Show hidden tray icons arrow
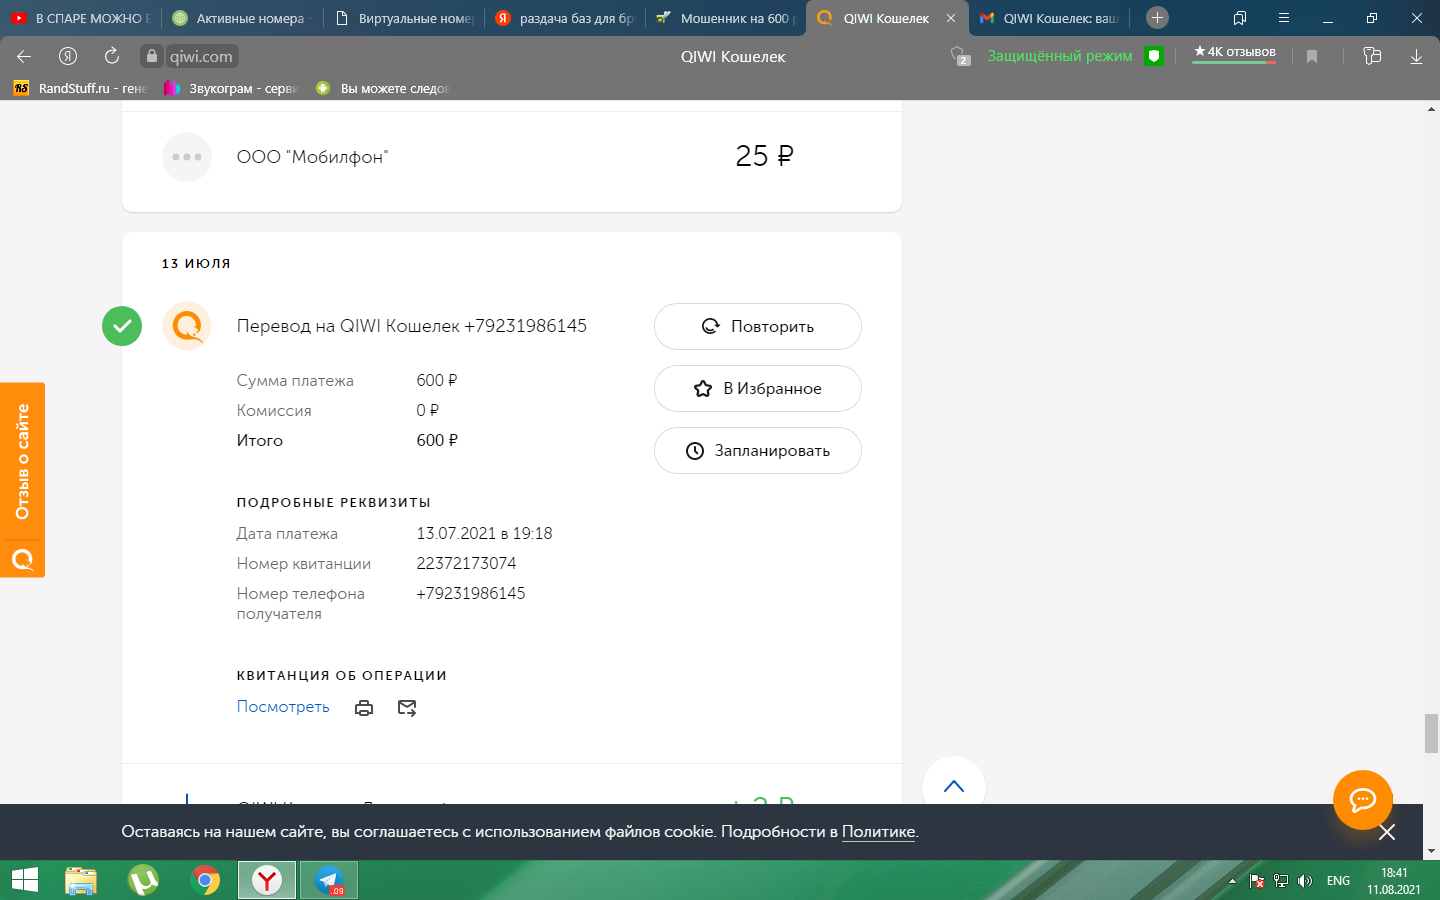The width and height of the screenshot is (1440, 900). point(1232,881)
